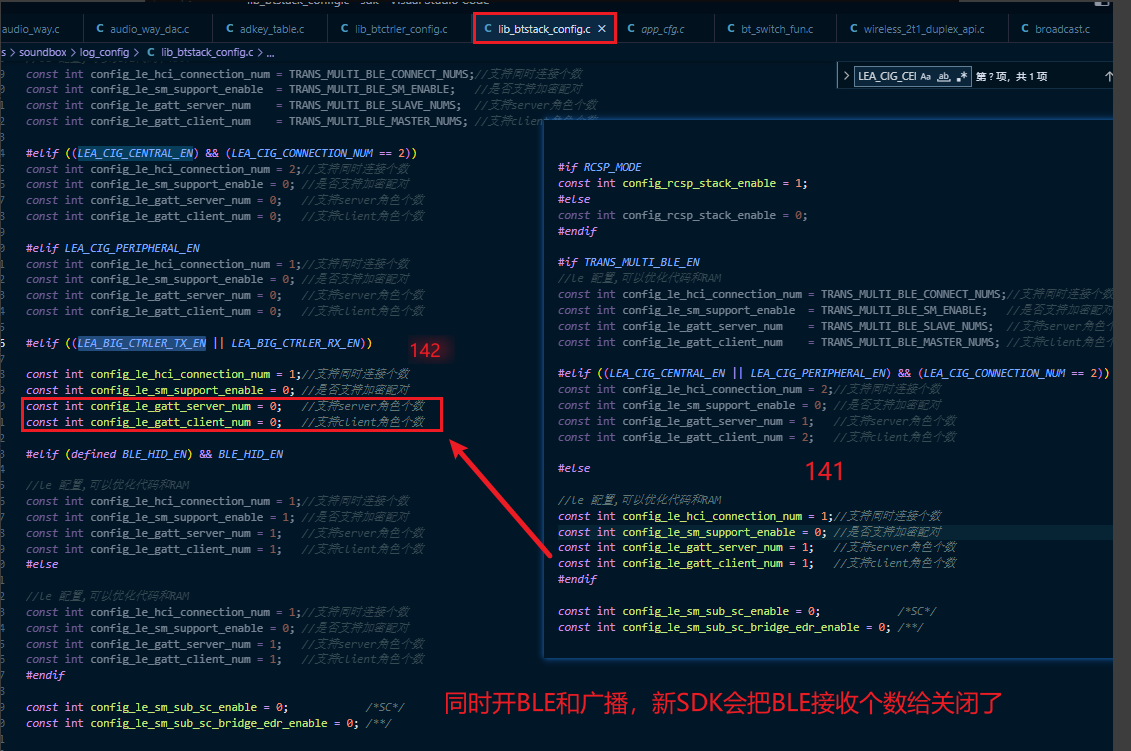This screenshot has width=1131, height=751.
Task: Toggle Match Case in the find box
Action: (925, 76)
